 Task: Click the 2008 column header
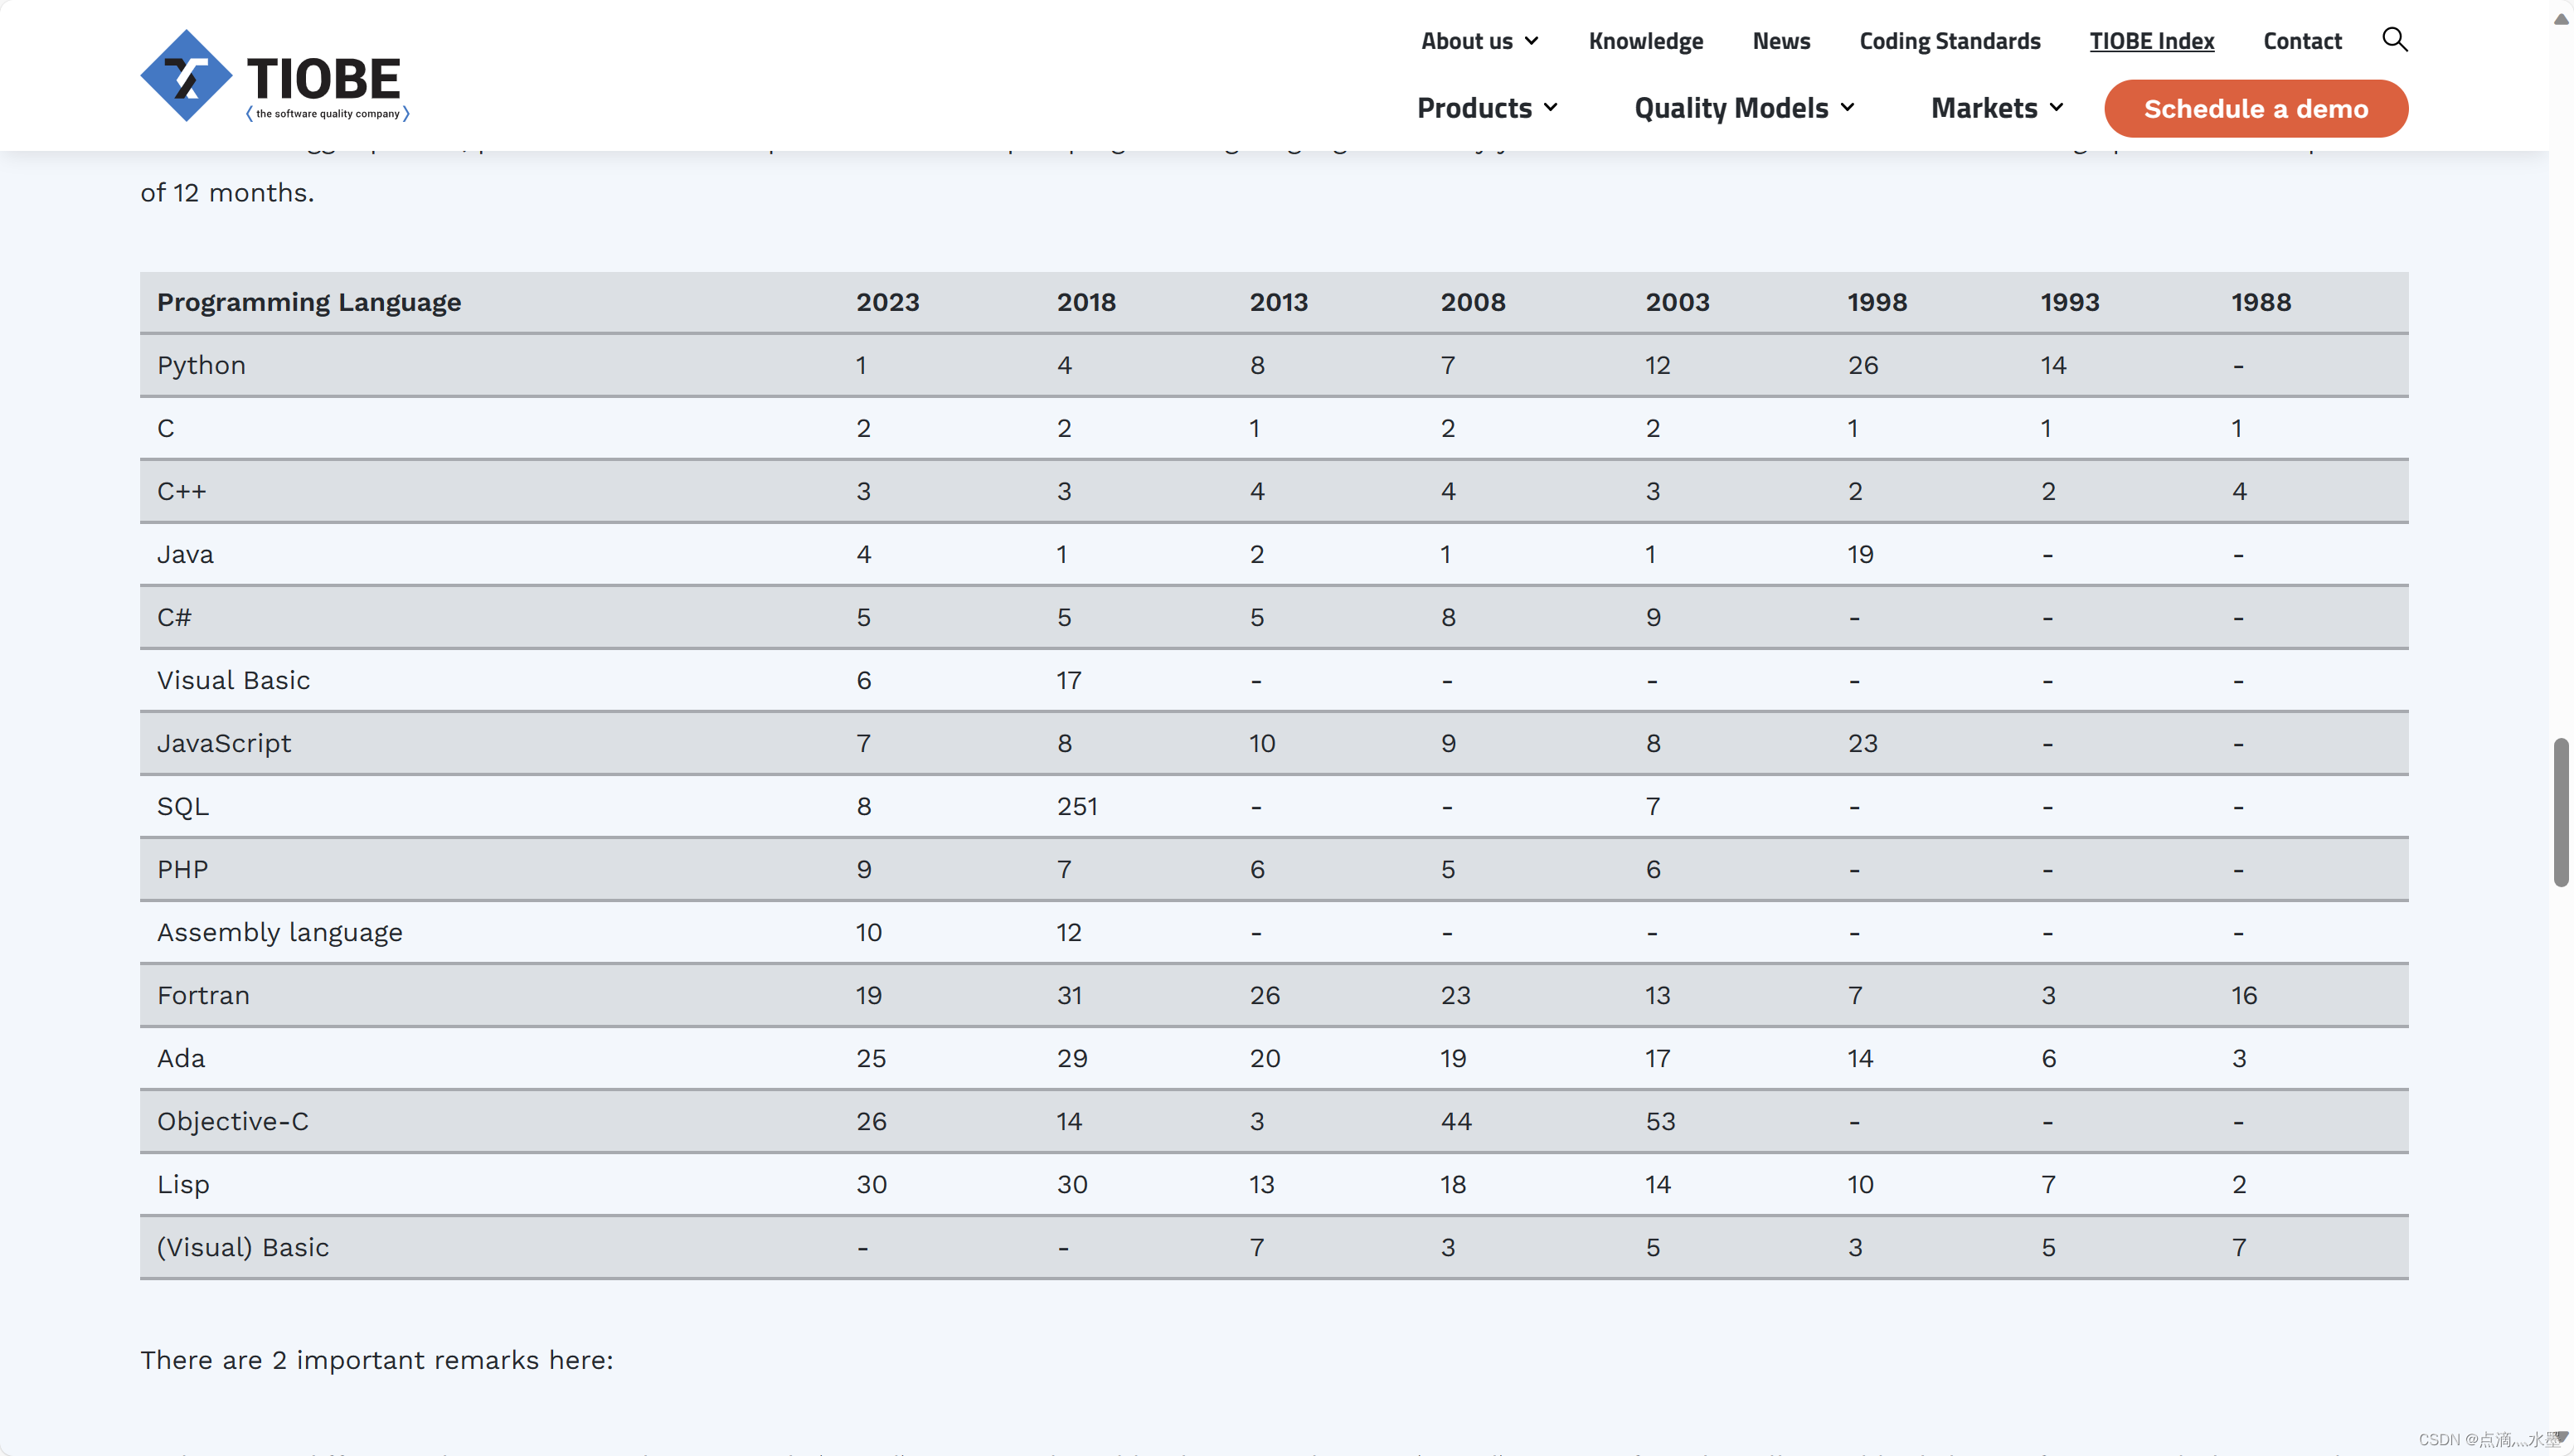pos(1472,302)
